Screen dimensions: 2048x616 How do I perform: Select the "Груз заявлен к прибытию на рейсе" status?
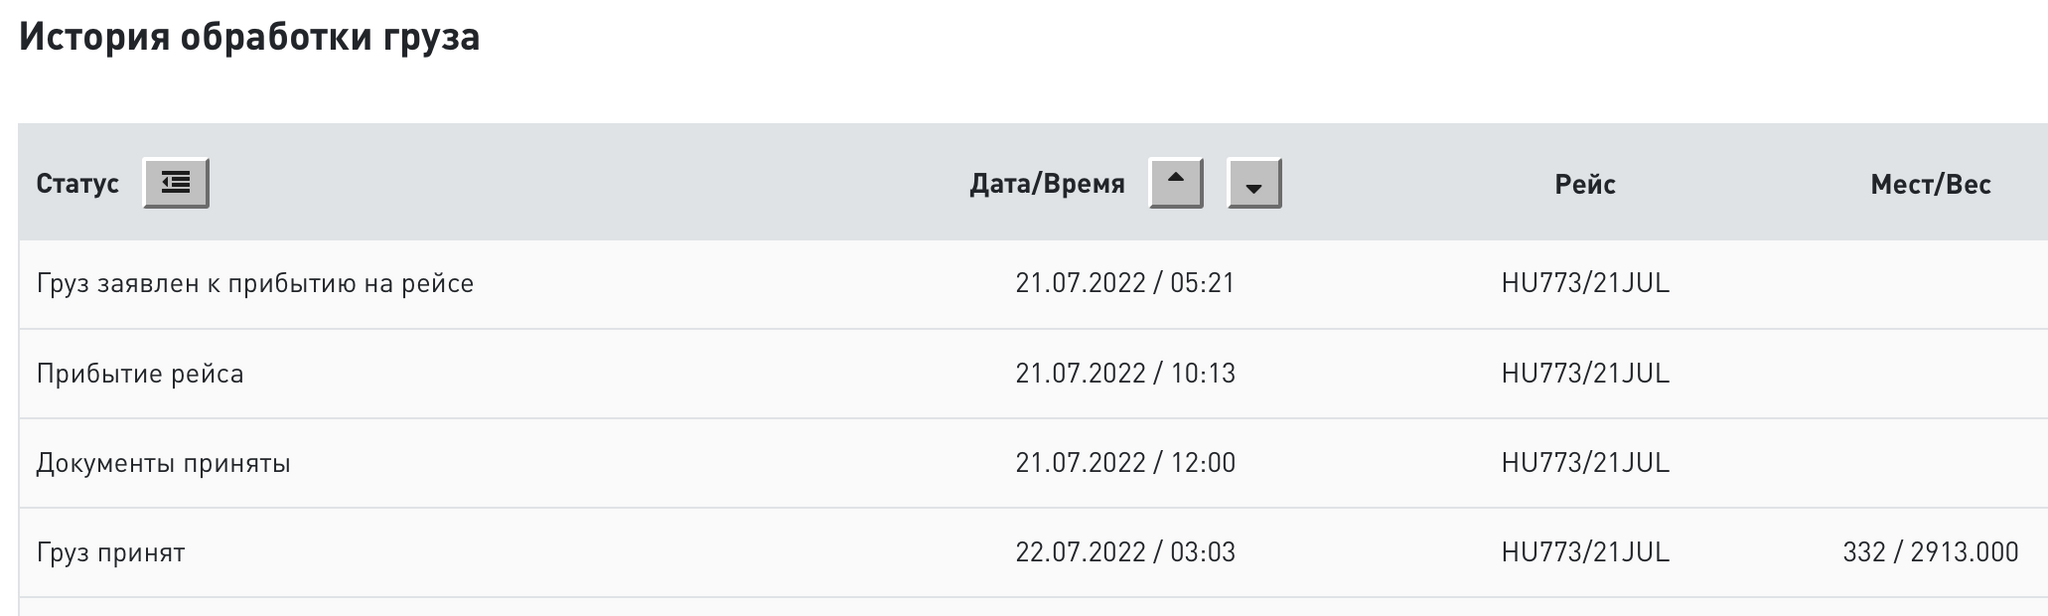coord(255,283)
